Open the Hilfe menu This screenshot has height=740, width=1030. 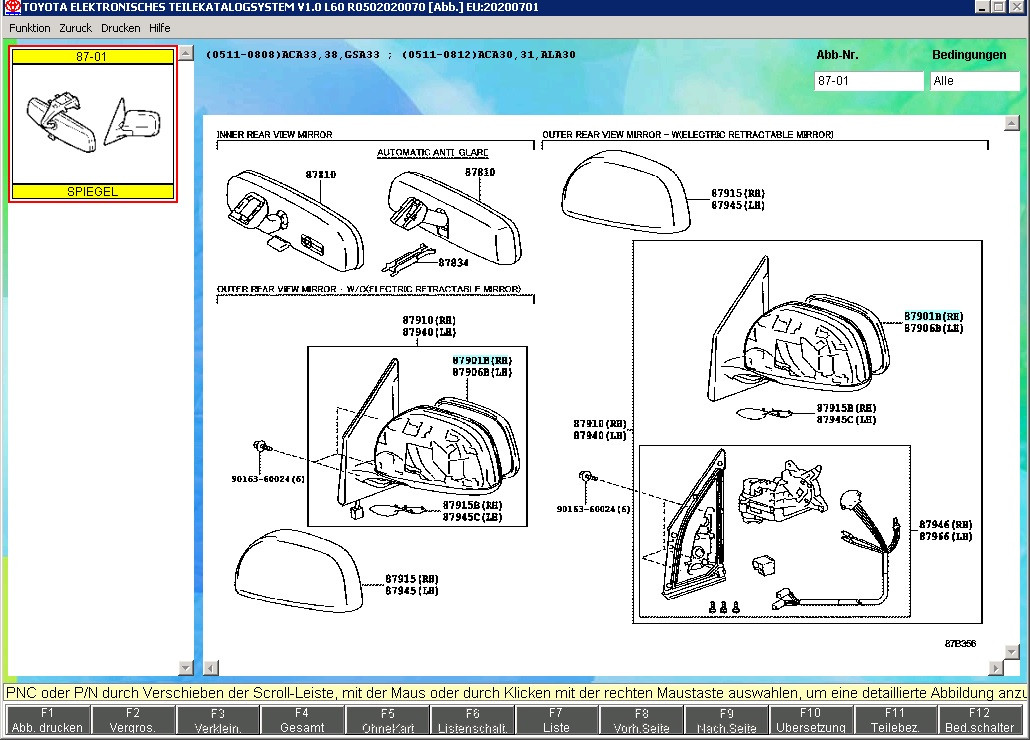coord(160,28)
